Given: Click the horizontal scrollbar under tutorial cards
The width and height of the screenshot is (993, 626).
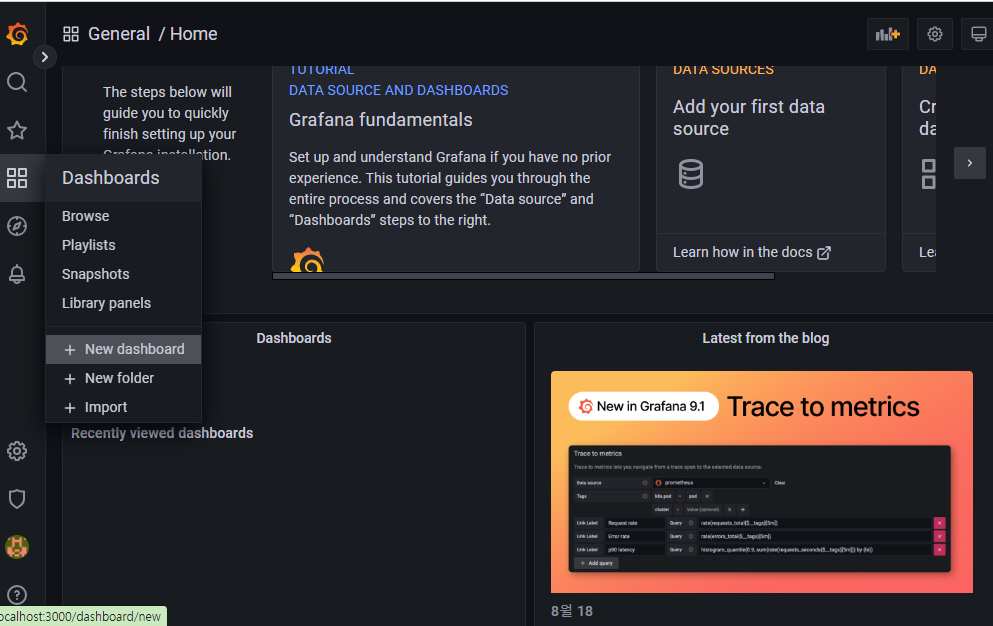Looking at the screenshot, I should point(523,276).
